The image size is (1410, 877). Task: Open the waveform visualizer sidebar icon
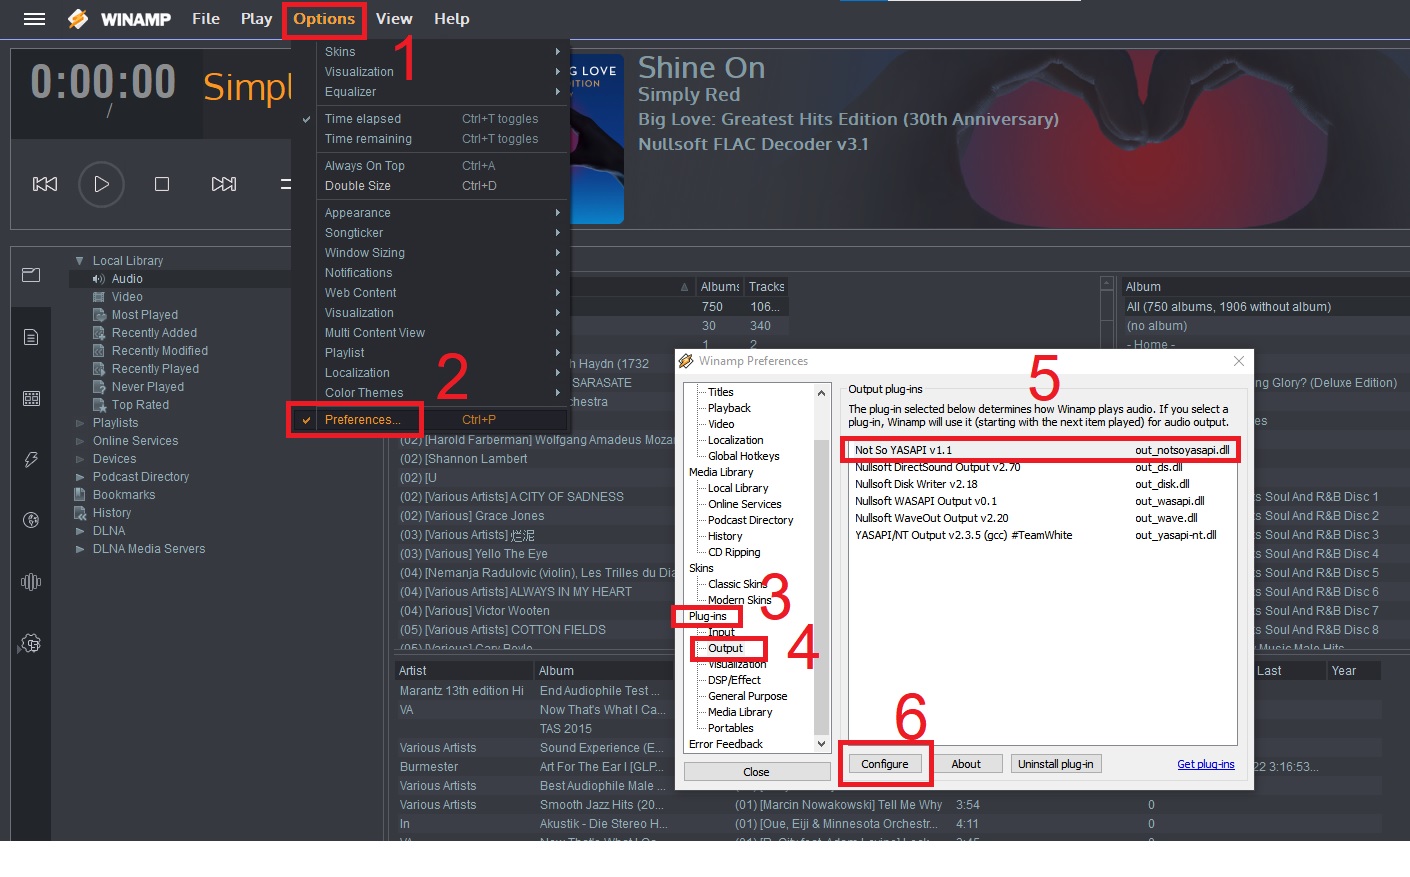point(31,582)
